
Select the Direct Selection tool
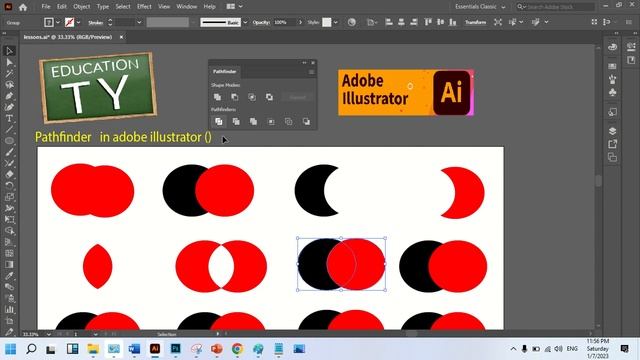[x=9, y=62]
